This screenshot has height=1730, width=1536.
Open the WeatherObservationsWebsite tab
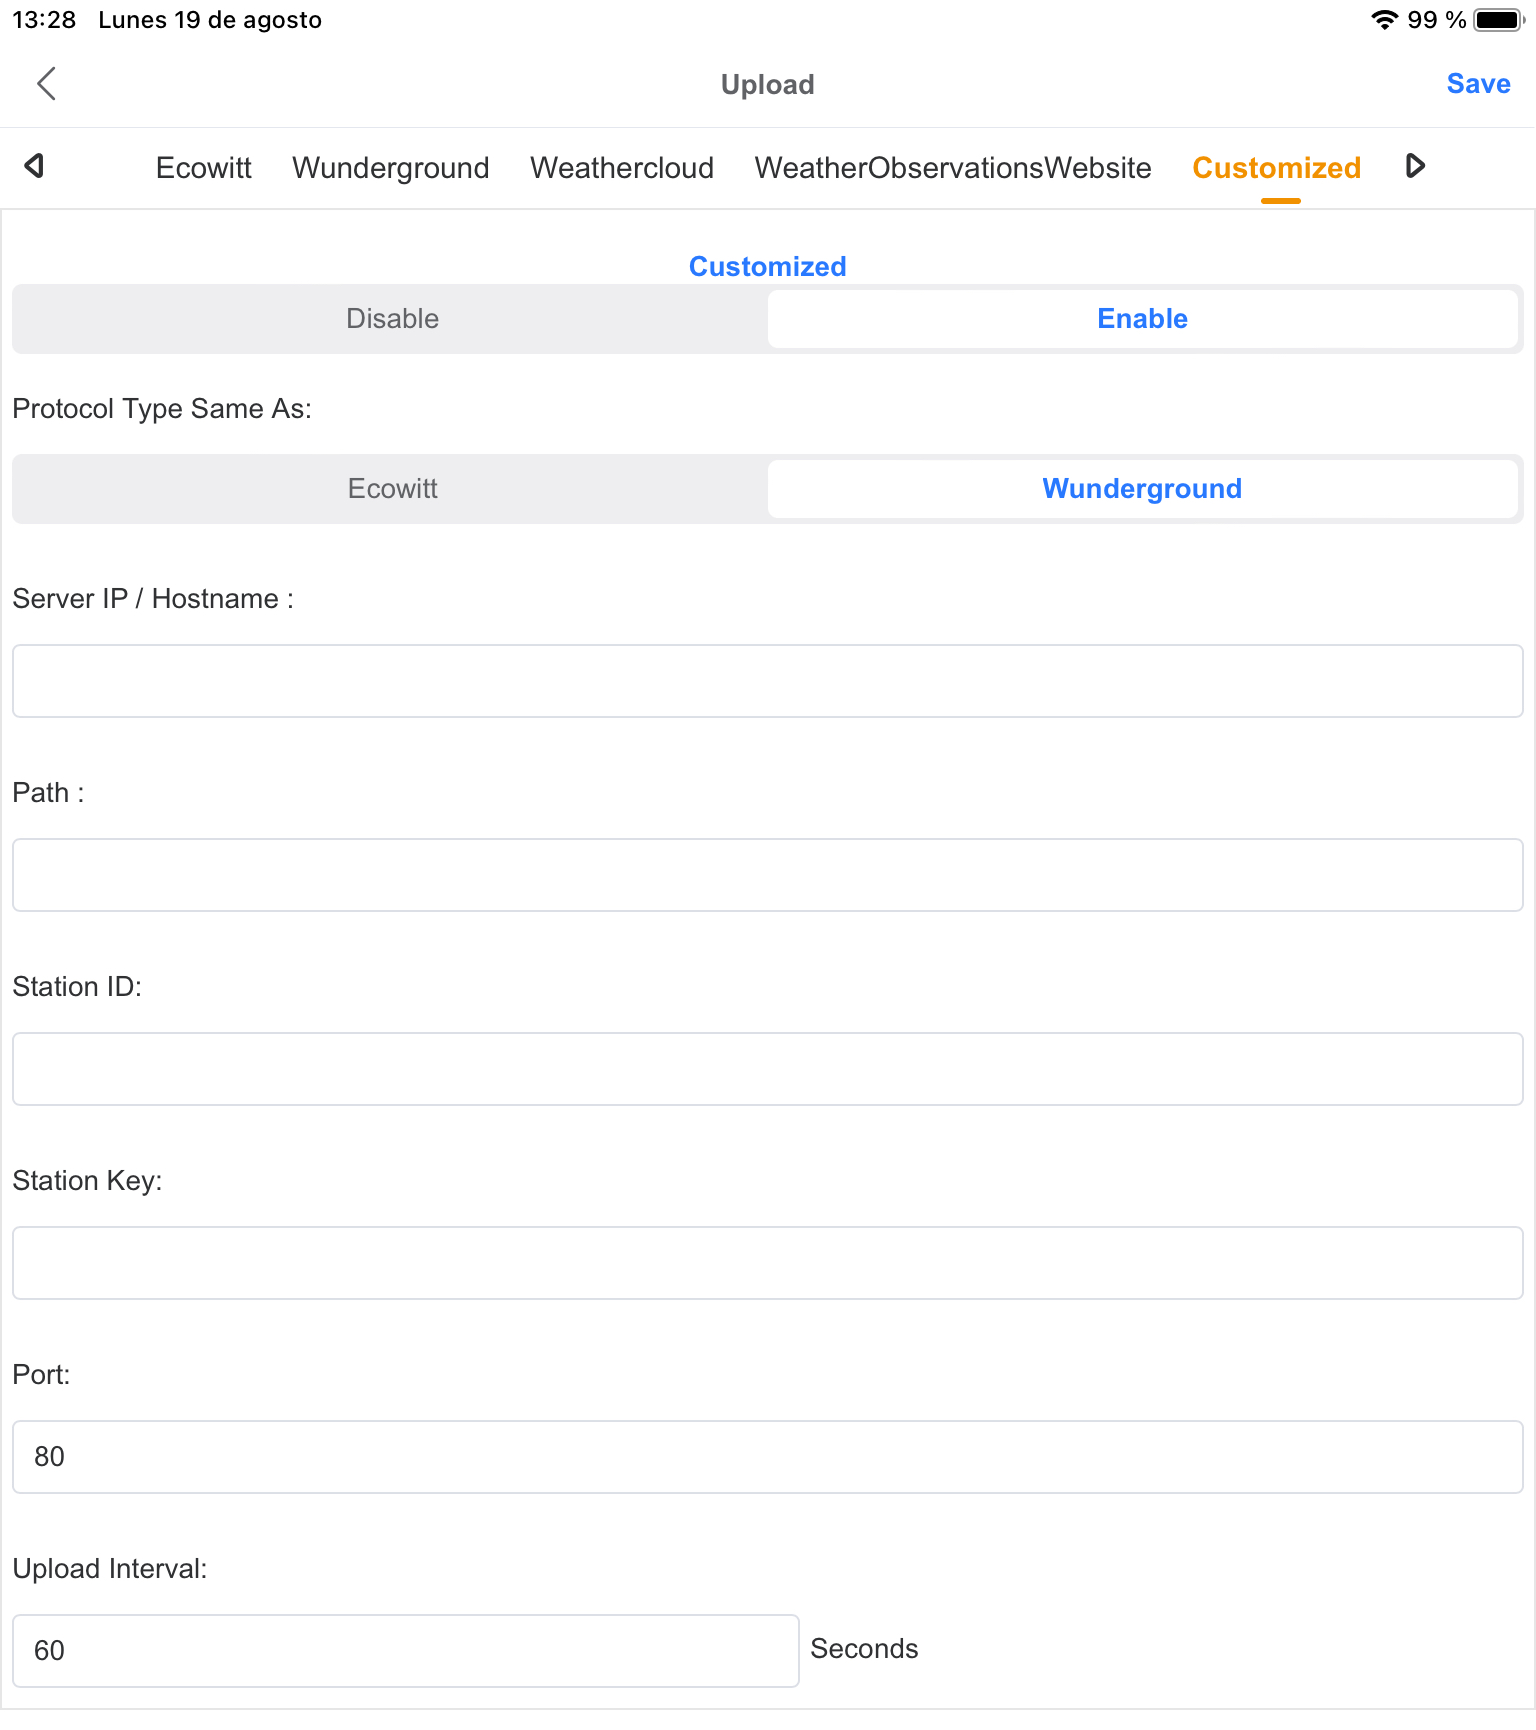point(952,168)
